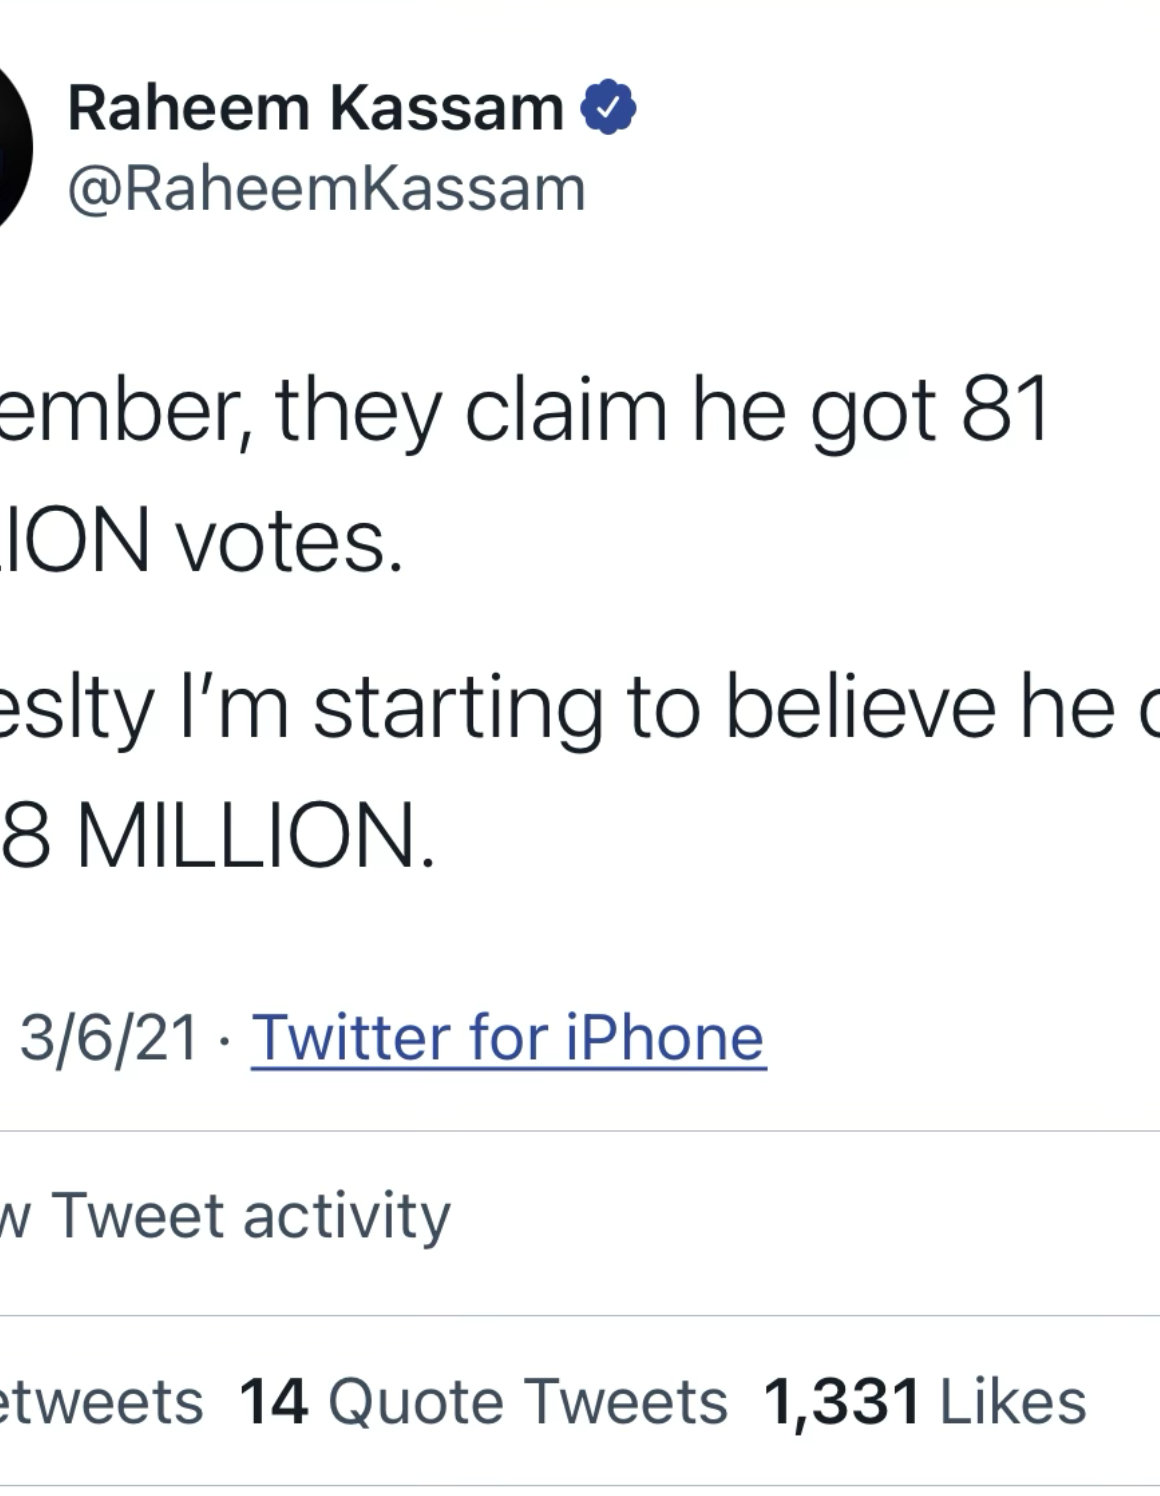This screenshot has height=1496, width=1160.
Task: Click the 'I'm starting to believe' line
Action: coord(560,708)
